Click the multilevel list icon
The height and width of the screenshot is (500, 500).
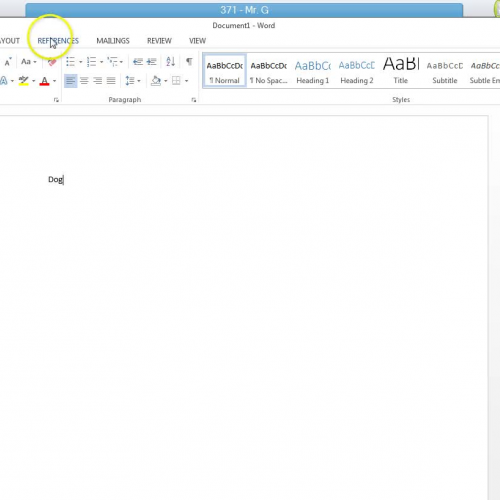click(x=112, y=62)
